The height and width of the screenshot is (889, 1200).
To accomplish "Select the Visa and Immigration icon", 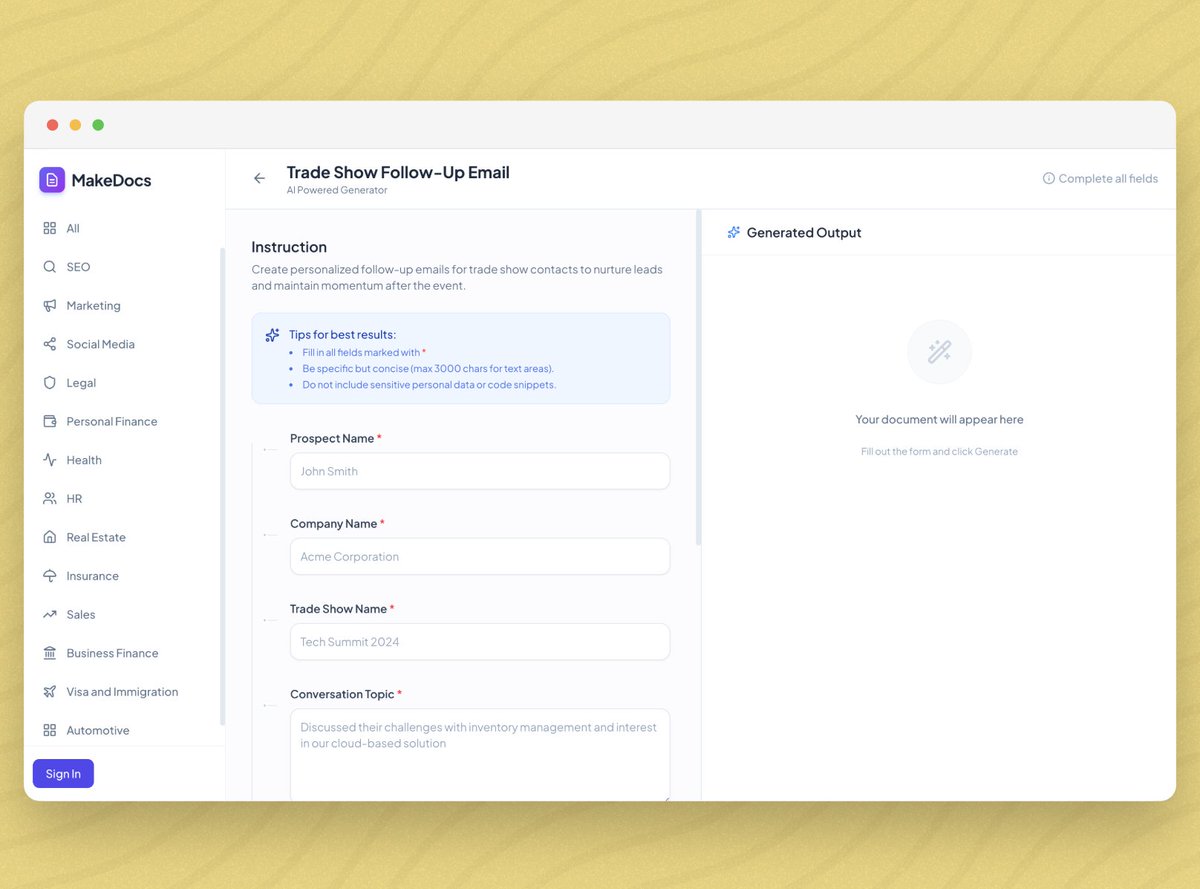I will [x=50, y=691].
